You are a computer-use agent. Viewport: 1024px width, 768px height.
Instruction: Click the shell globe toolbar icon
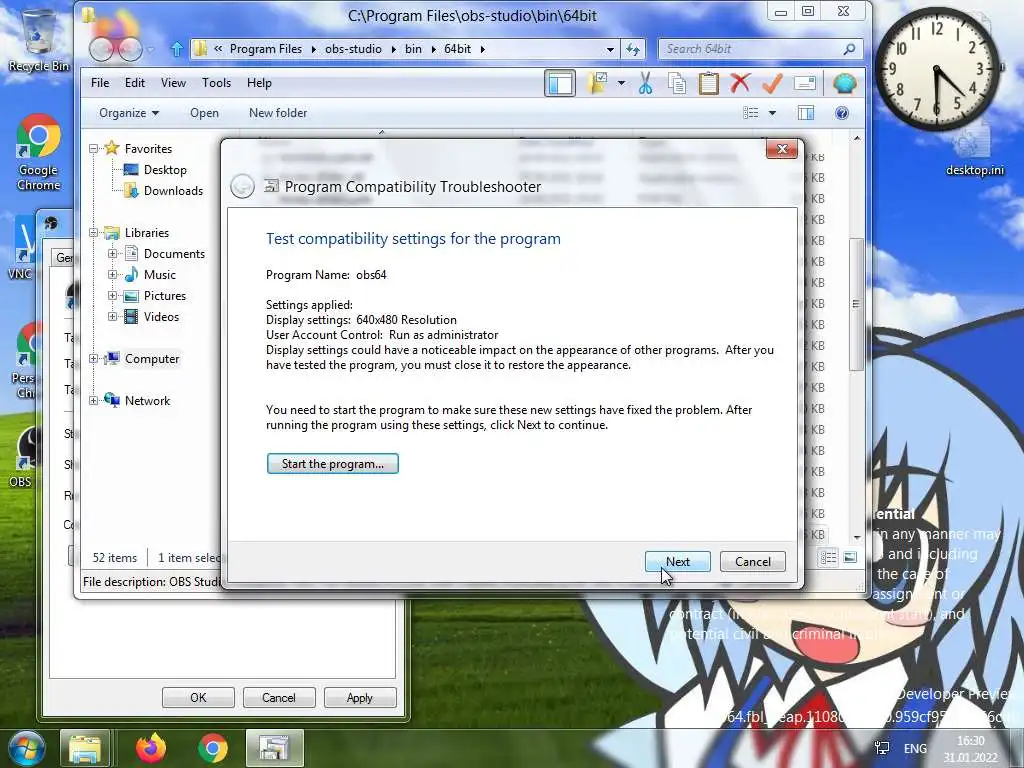point(844,84)
